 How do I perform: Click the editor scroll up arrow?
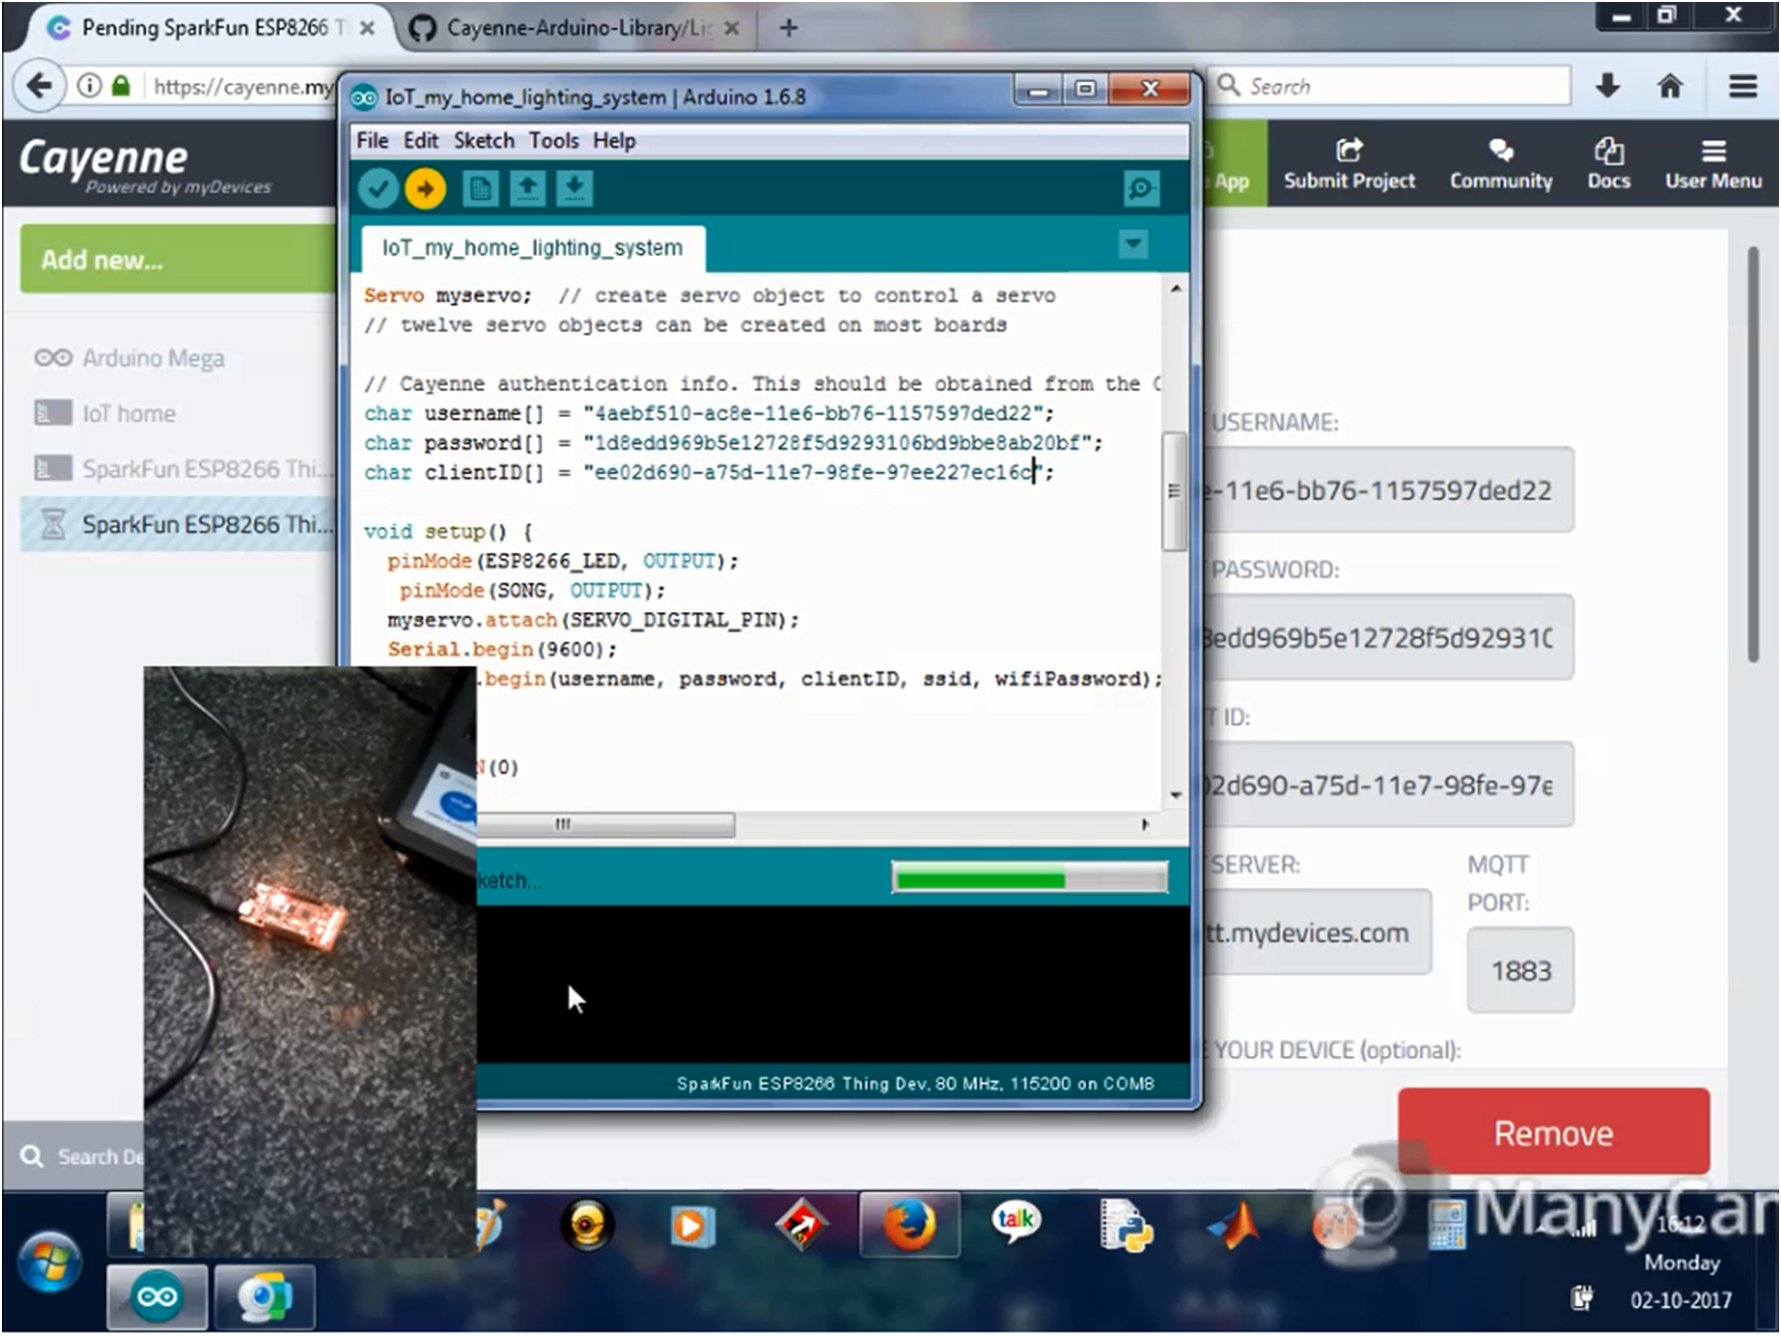click(x=1176, y=288)
